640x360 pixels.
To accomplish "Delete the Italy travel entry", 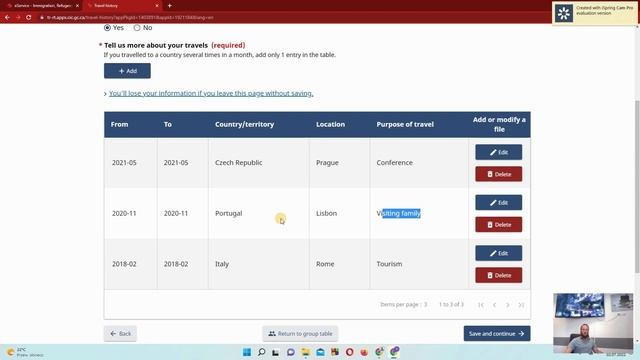I will (498, 275).
